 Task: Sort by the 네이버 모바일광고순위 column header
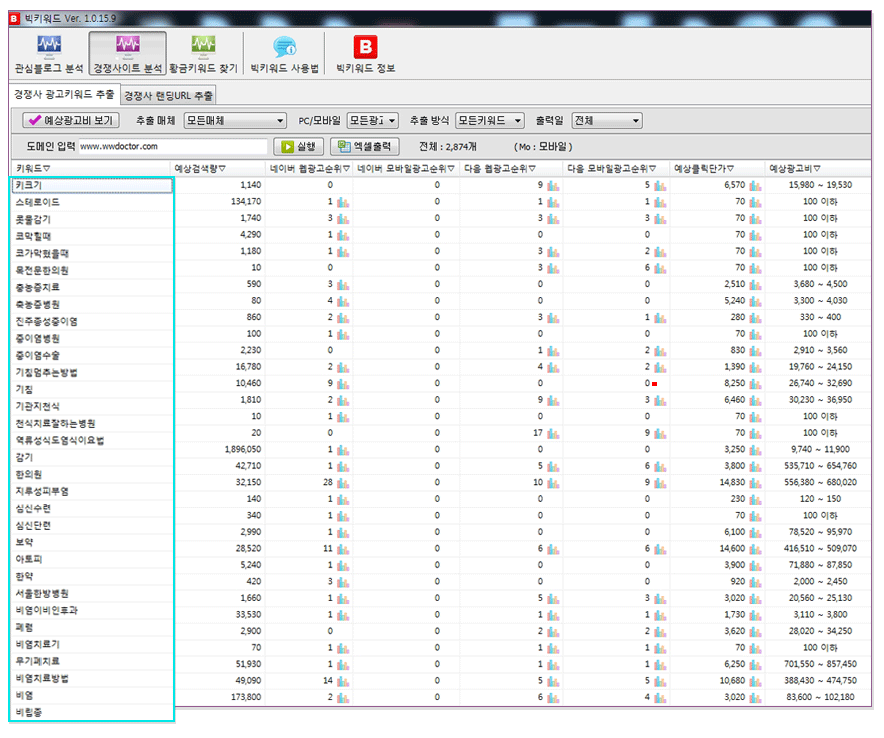[x=406, y=168]
